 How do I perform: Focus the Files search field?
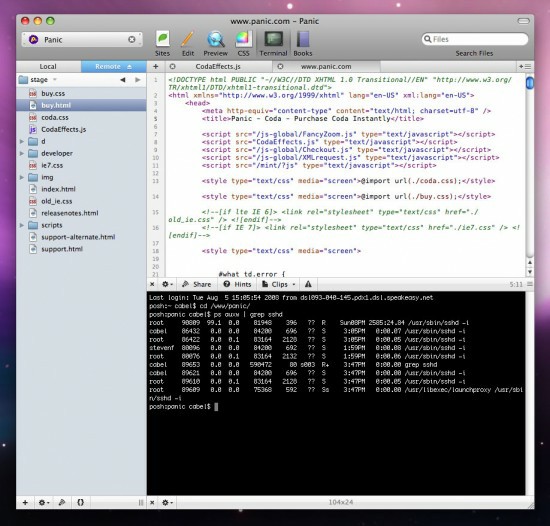475,39
